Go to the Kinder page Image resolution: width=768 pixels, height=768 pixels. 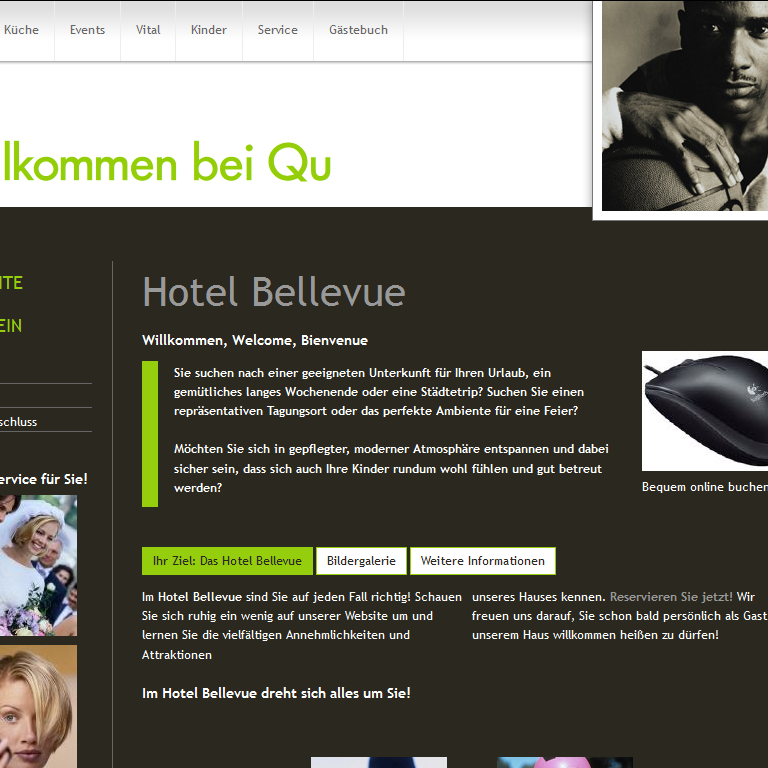coord(209,30)
